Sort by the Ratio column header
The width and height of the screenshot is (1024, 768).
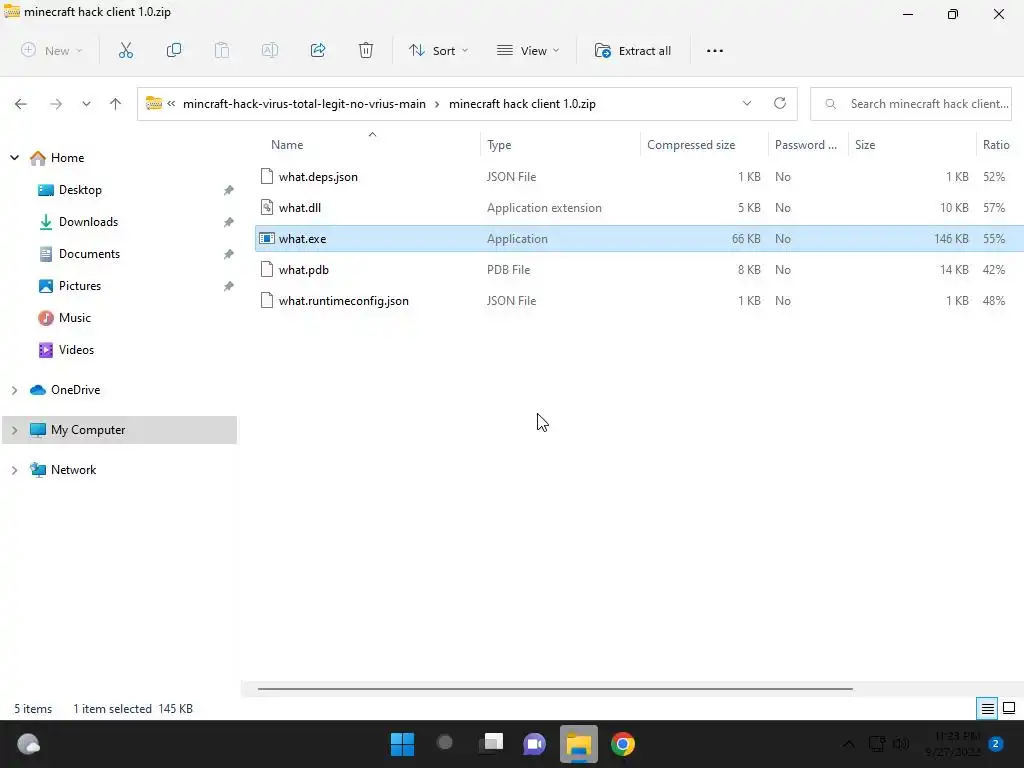coord(999,145)
